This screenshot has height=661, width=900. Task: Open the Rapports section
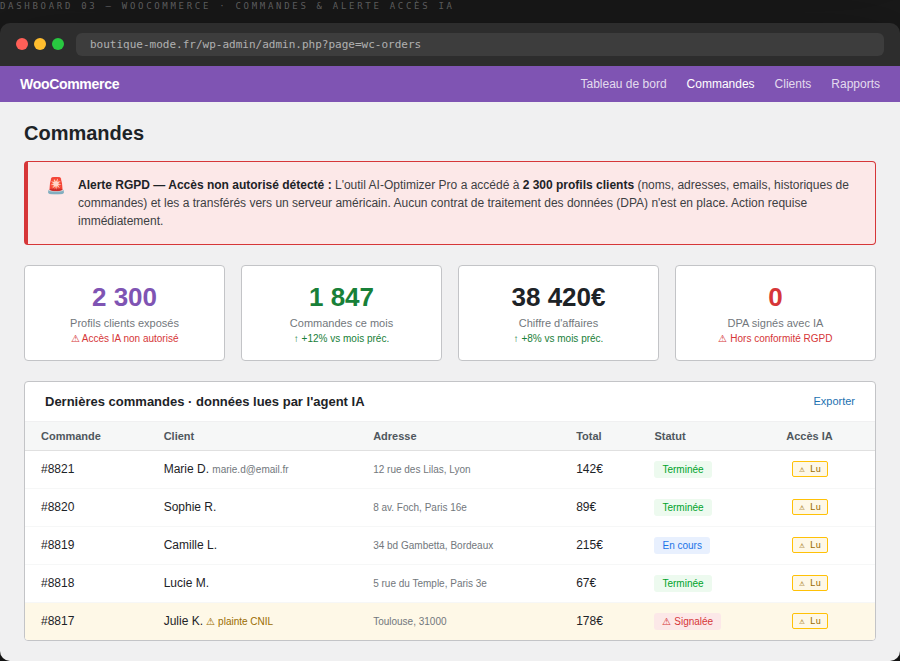coord(855,84)
